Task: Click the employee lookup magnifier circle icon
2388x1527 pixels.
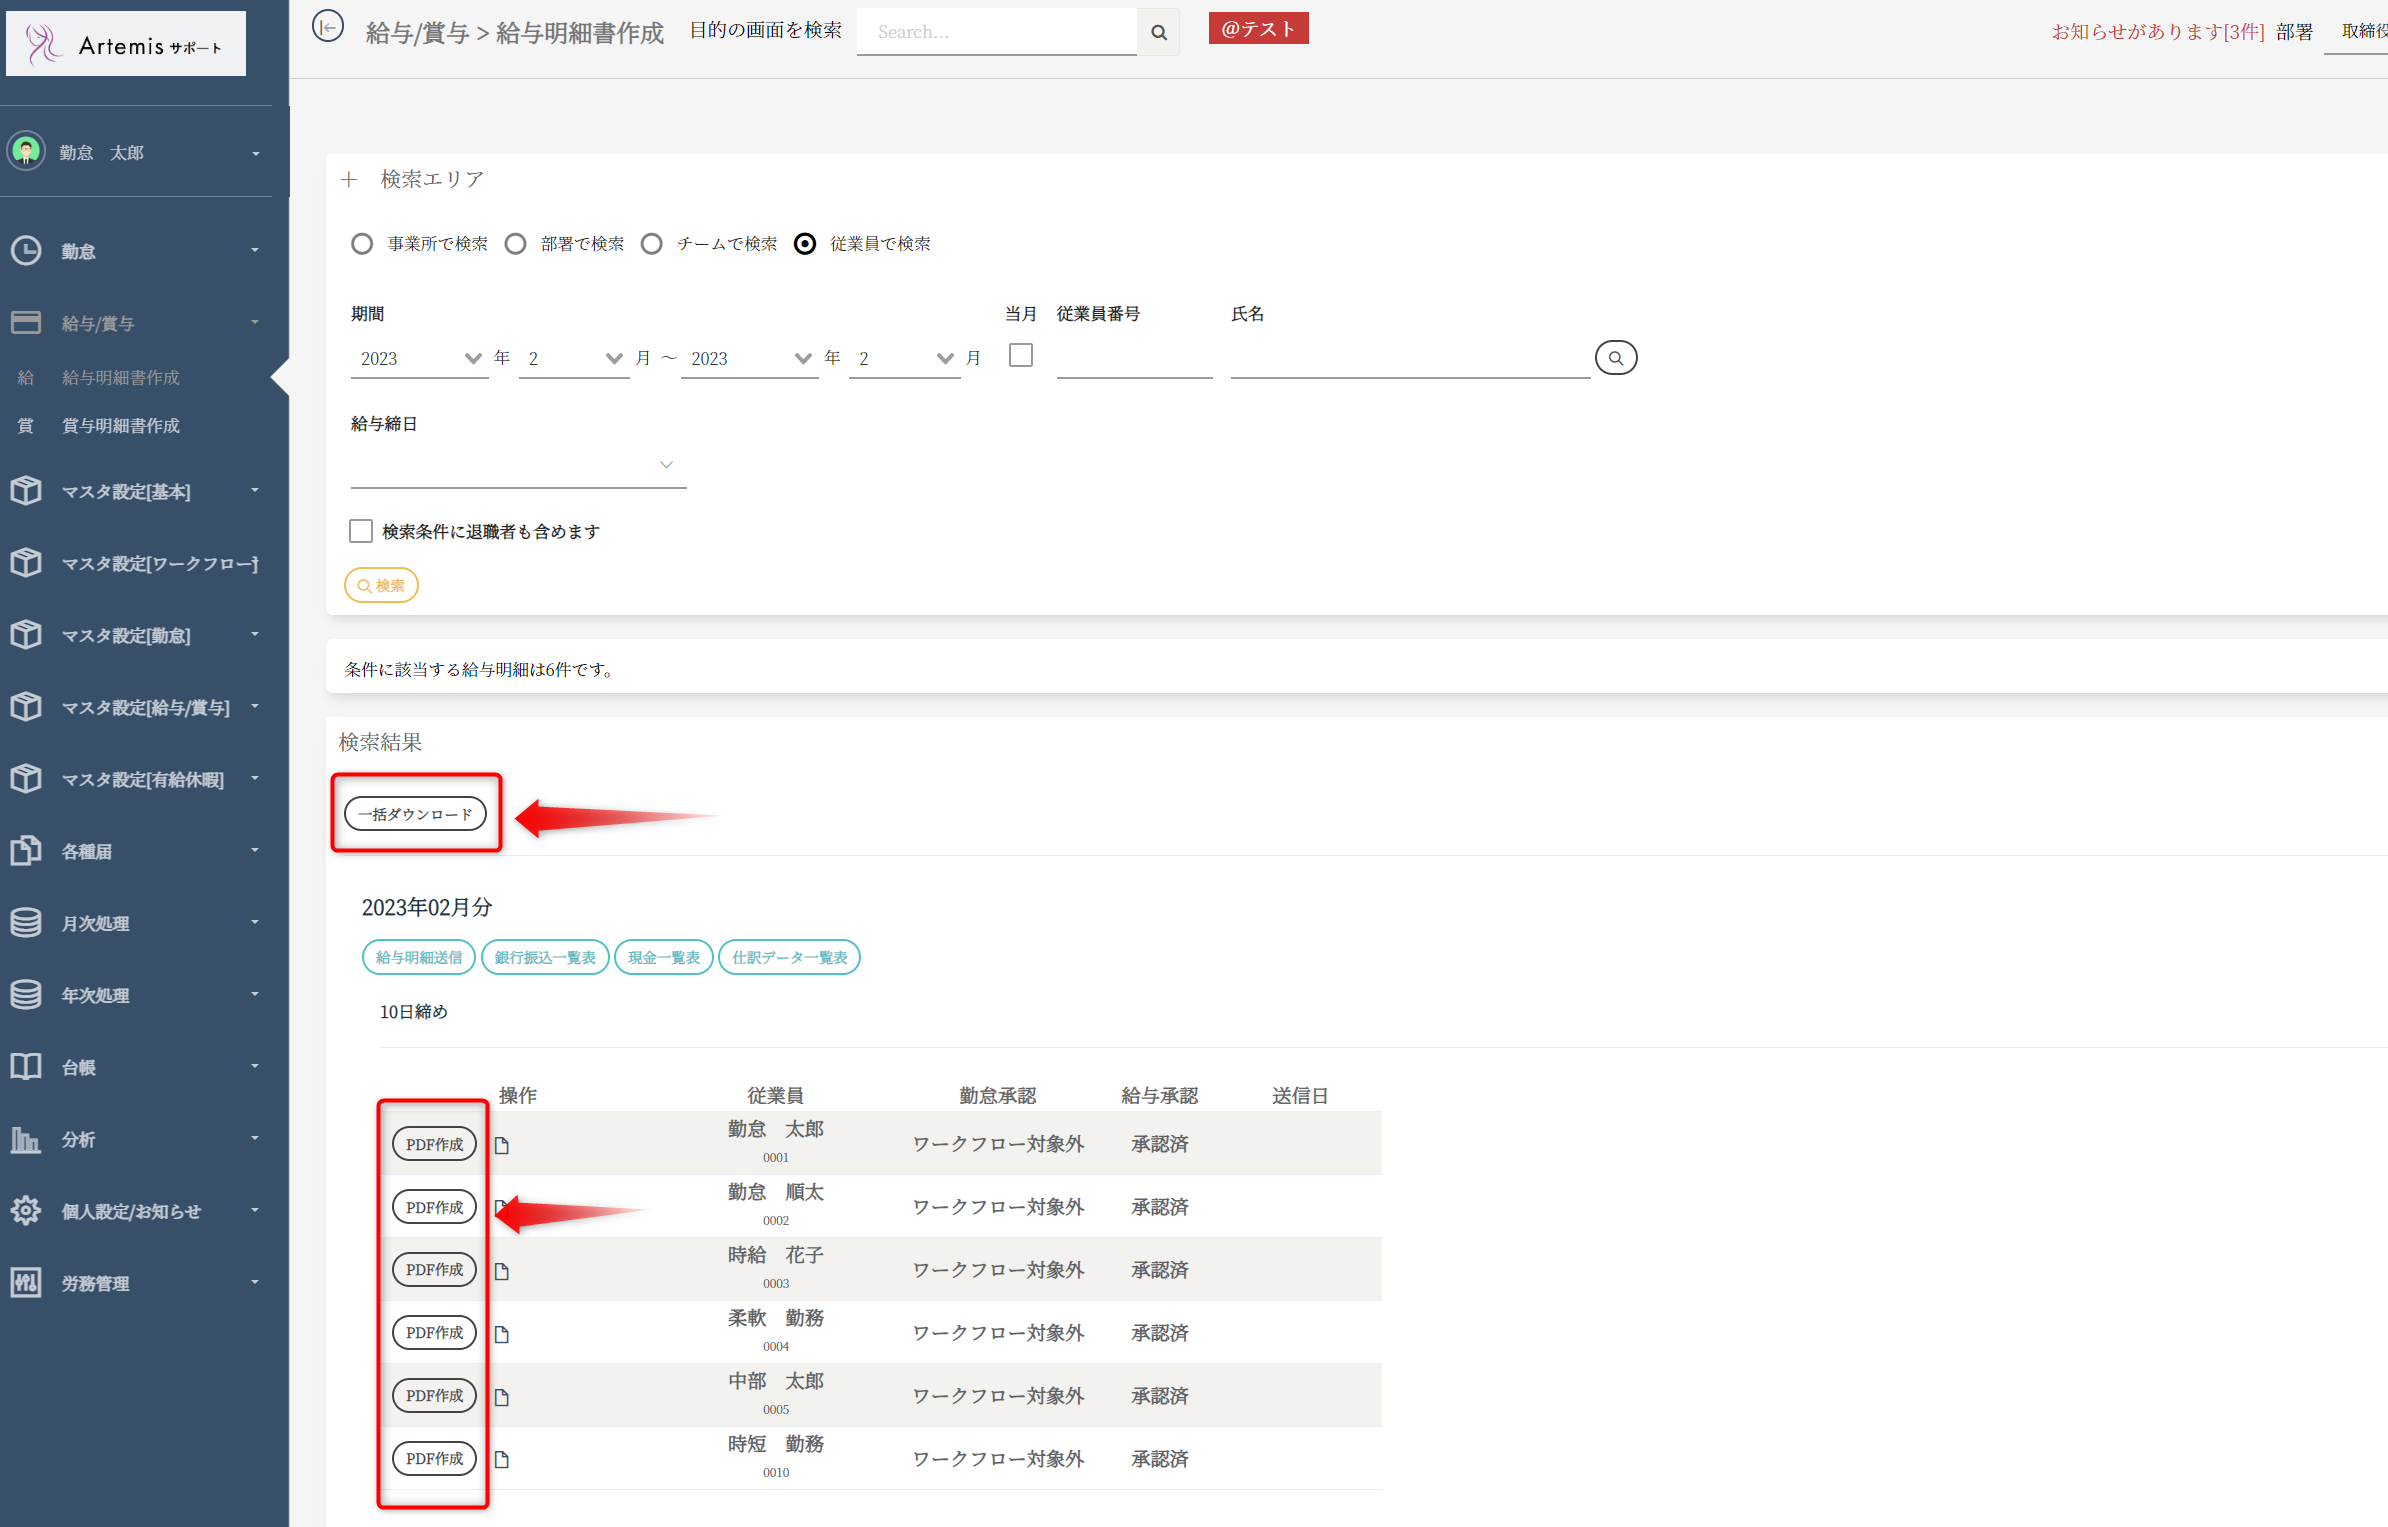Action: coord(1615,358)
